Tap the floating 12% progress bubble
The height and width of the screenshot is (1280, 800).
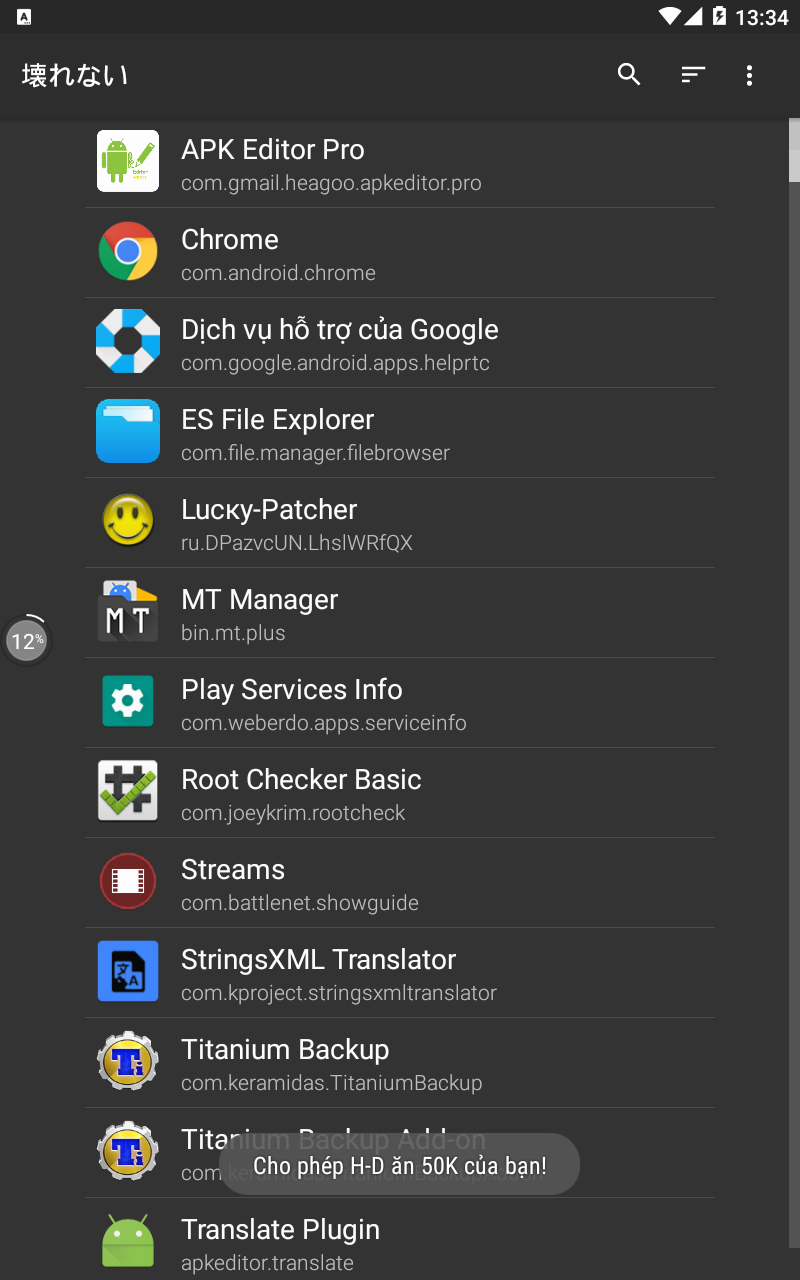tap(27, 640)
